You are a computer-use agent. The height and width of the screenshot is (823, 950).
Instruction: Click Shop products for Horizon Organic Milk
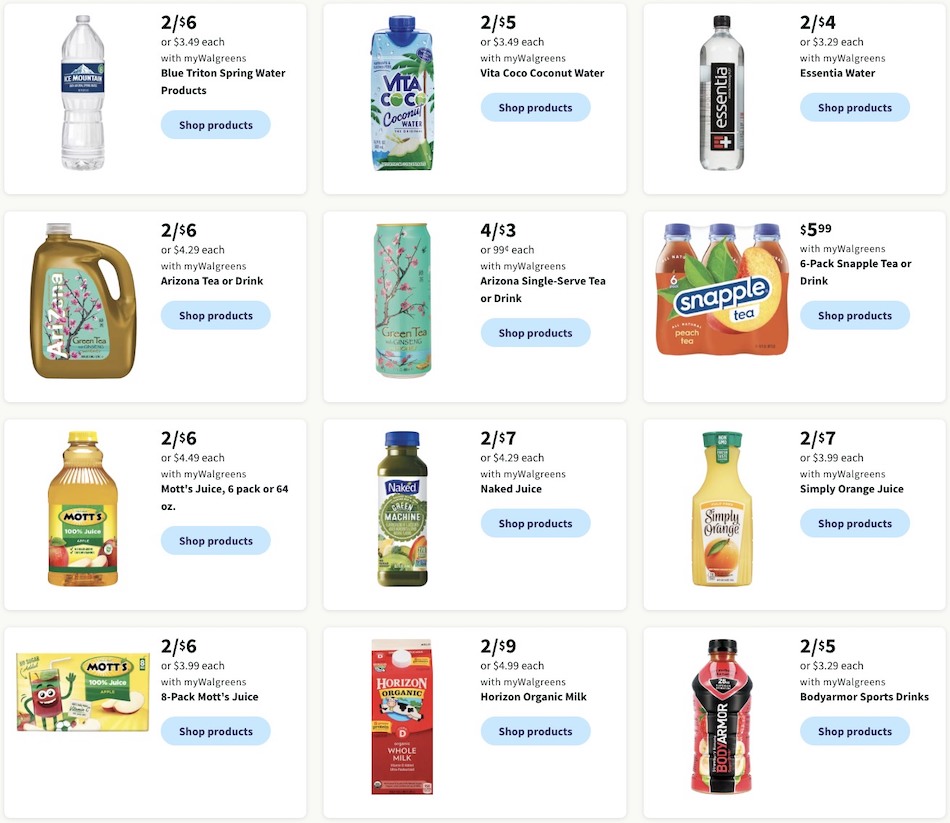click(535, 731)
